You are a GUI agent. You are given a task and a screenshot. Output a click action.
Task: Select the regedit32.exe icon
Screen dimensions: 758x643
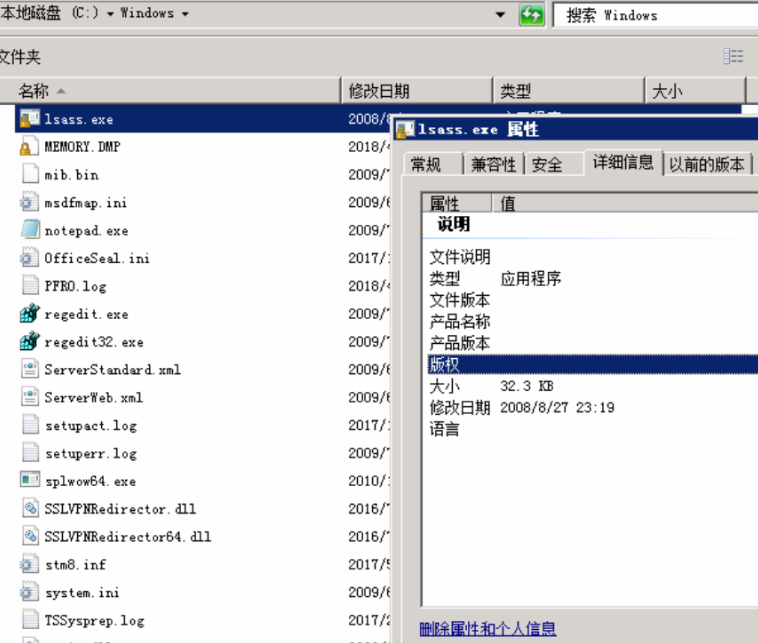[x=29, y=342]
